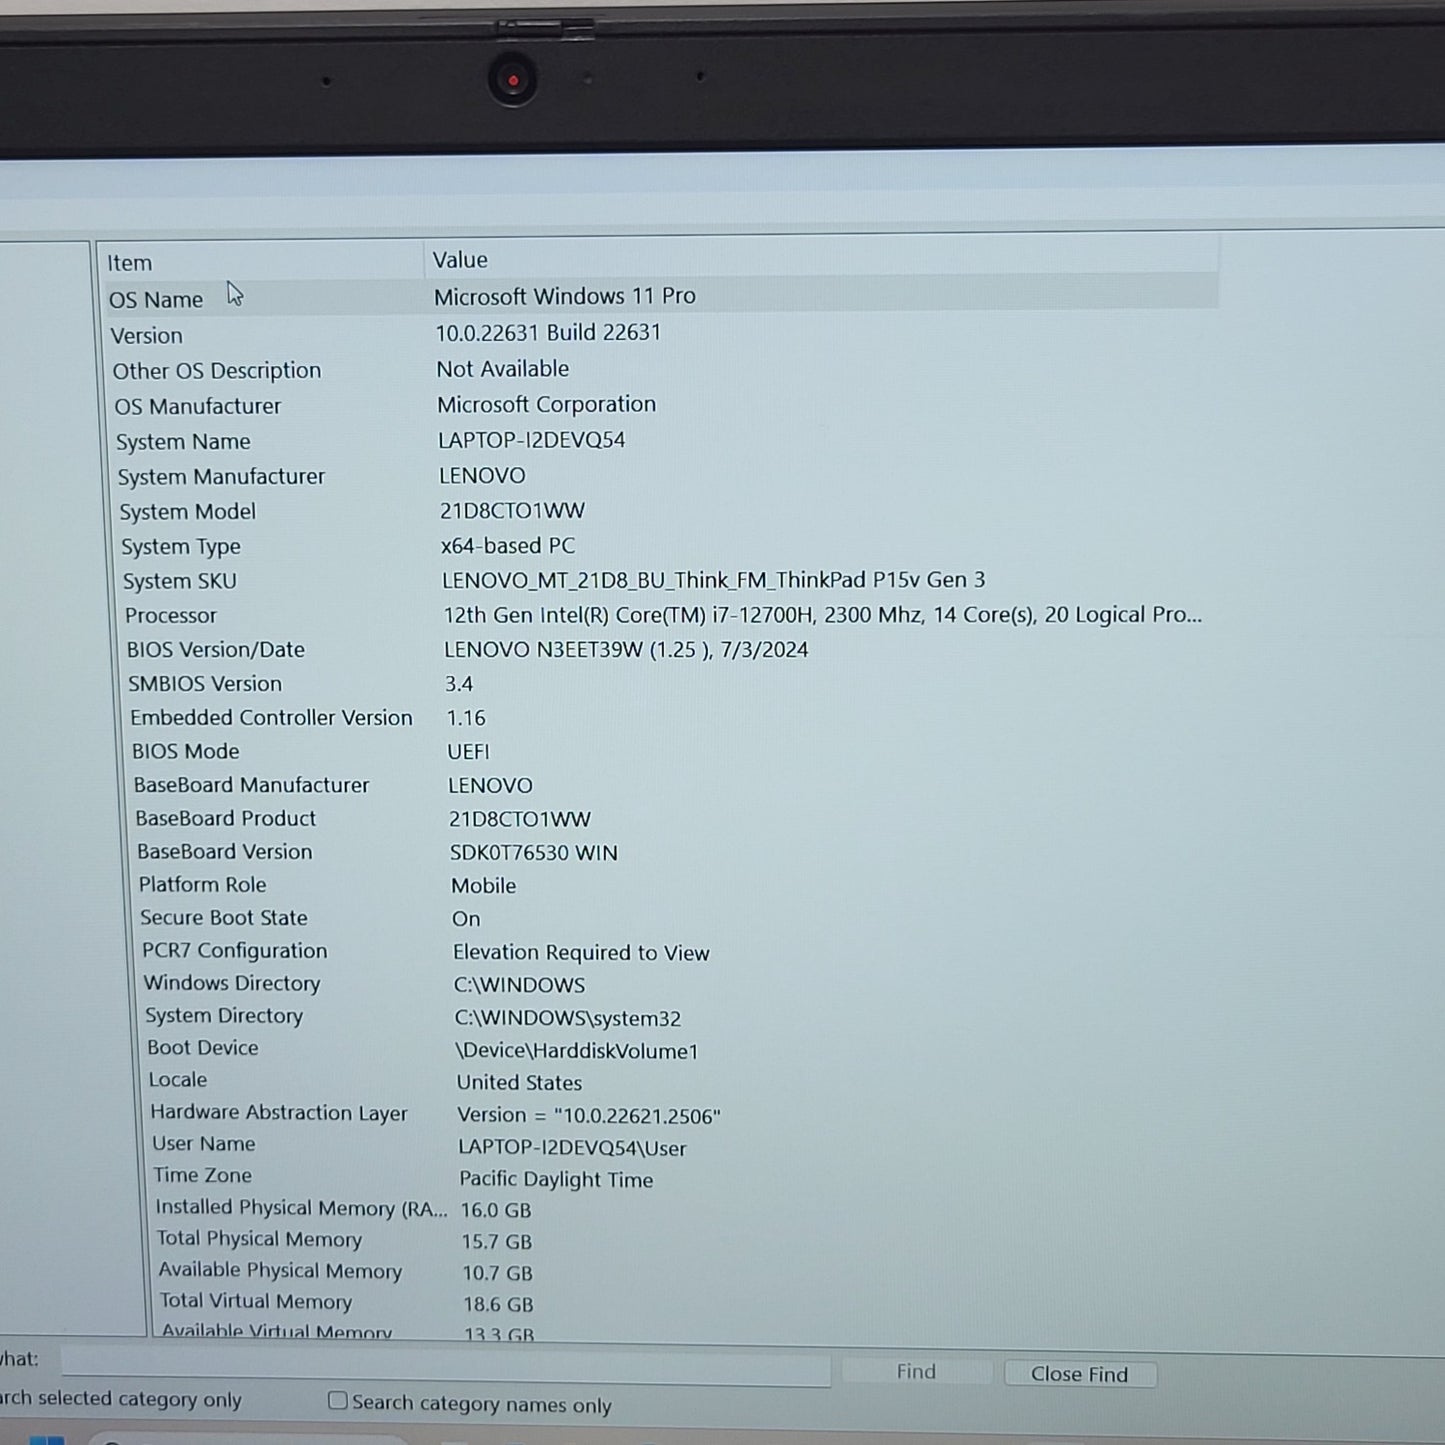The image size is (1445, 1445).
Task: Click the greyed Find button
Action: [916, 1372]
